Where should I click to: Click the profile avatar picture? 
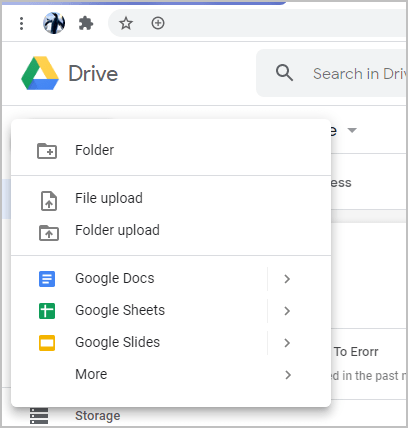pyautogui.click(x=54, y=23)
